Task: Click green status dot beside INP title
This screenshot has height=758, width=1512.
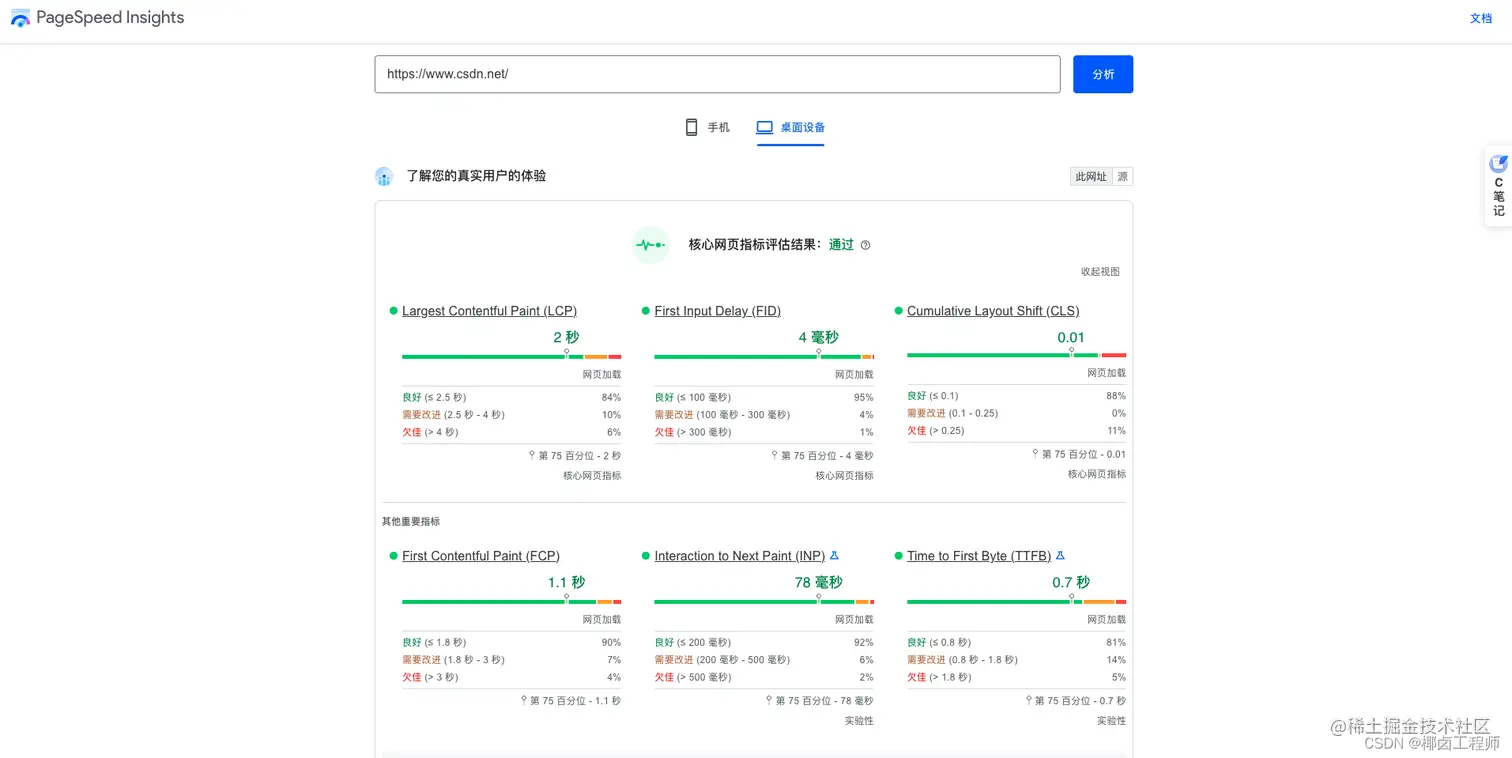Action: [x=646, y=556]
